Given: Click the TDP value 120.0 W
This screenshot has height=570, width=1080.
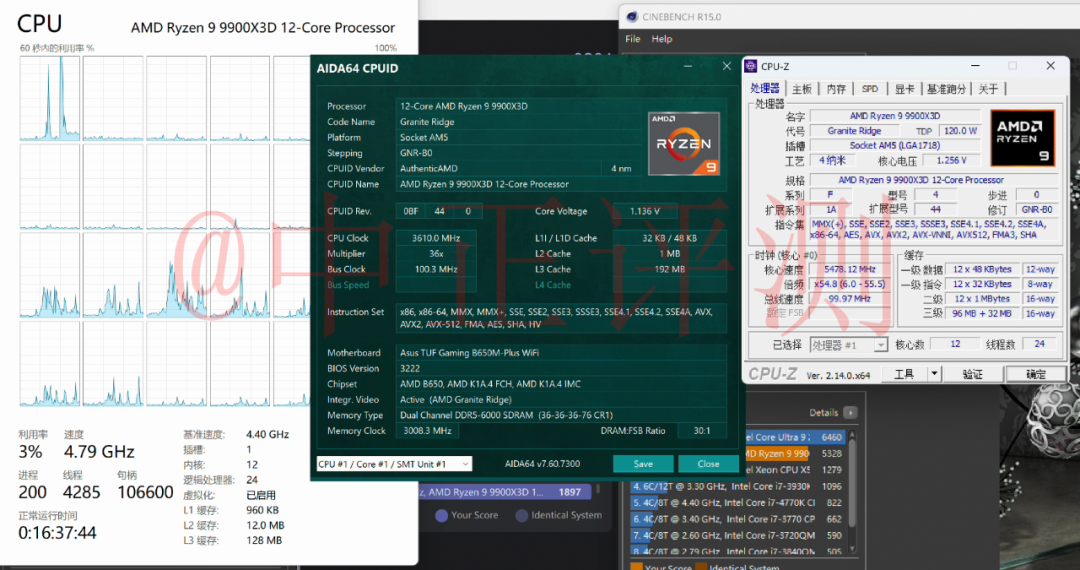Looking at the screenshot, I should point(960,130).
